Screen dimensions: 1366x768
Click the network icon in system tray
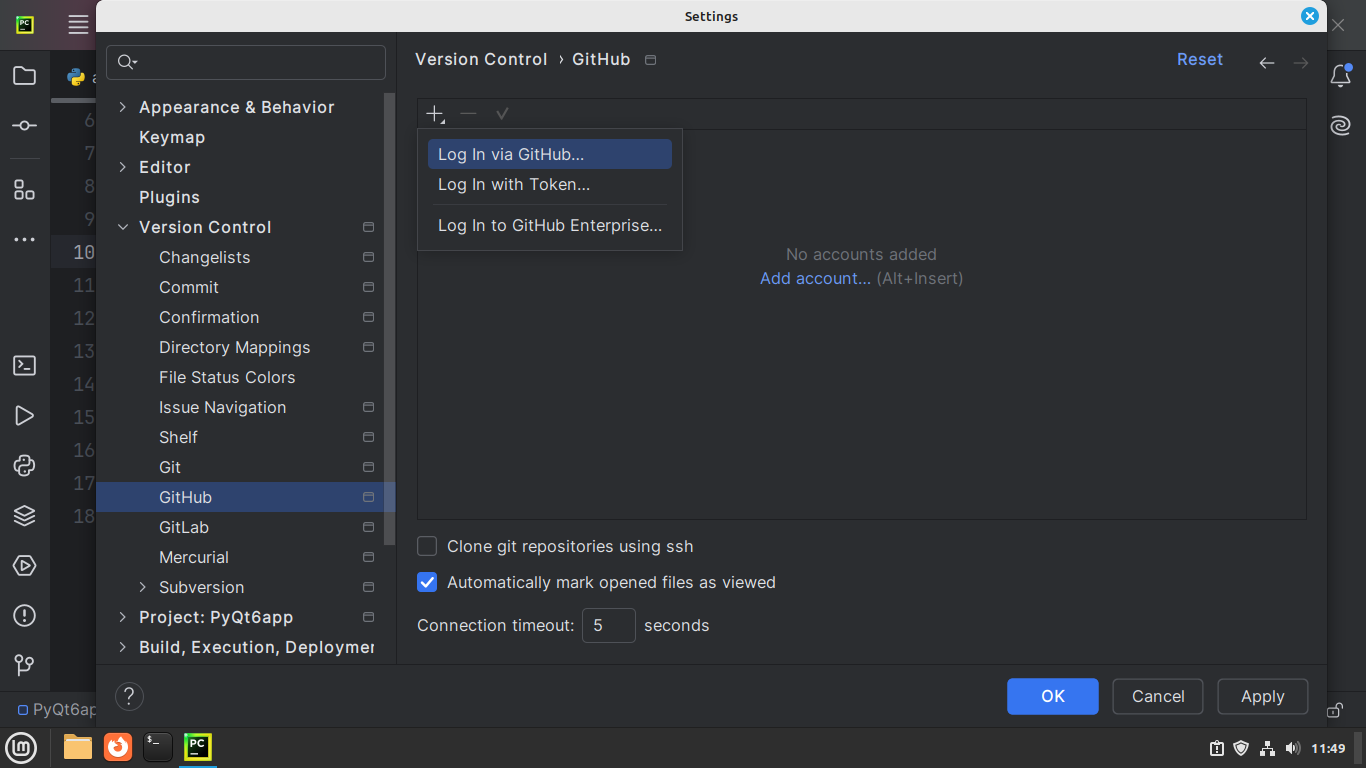pyautogui.click(x=1267, y=748)
